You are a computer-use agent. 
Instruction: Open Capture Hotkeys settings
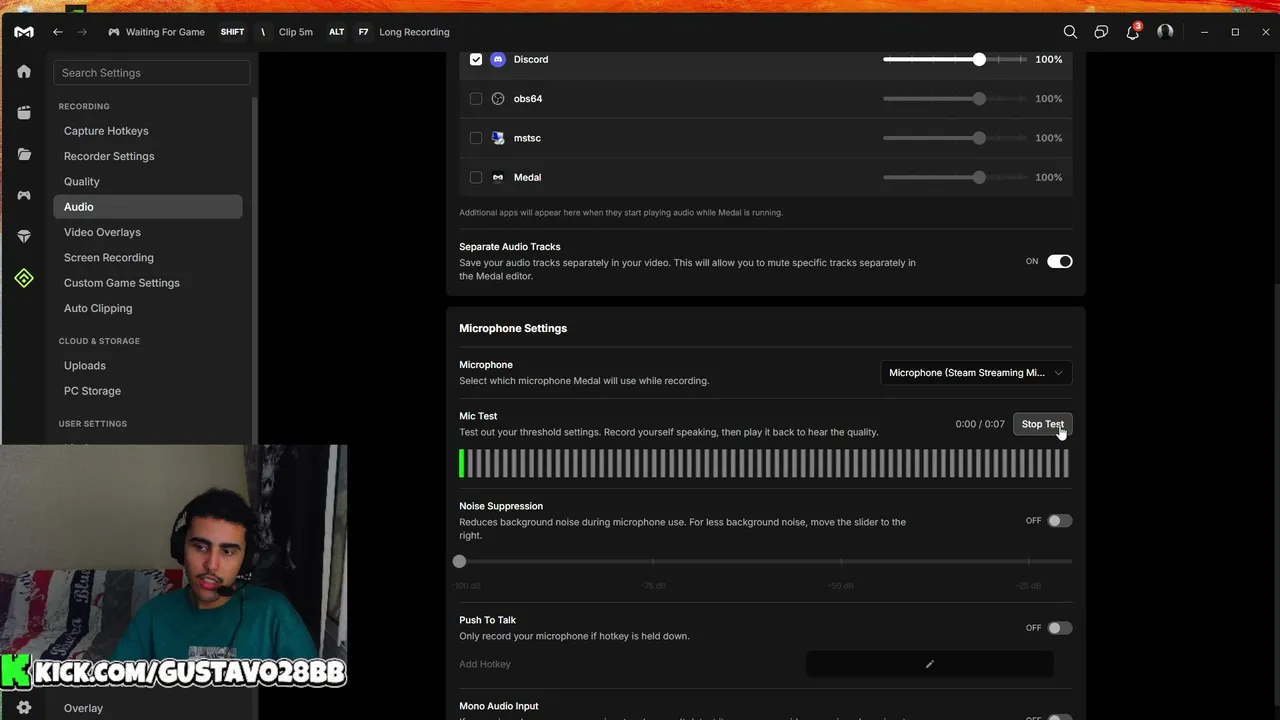tap(106, 131)
